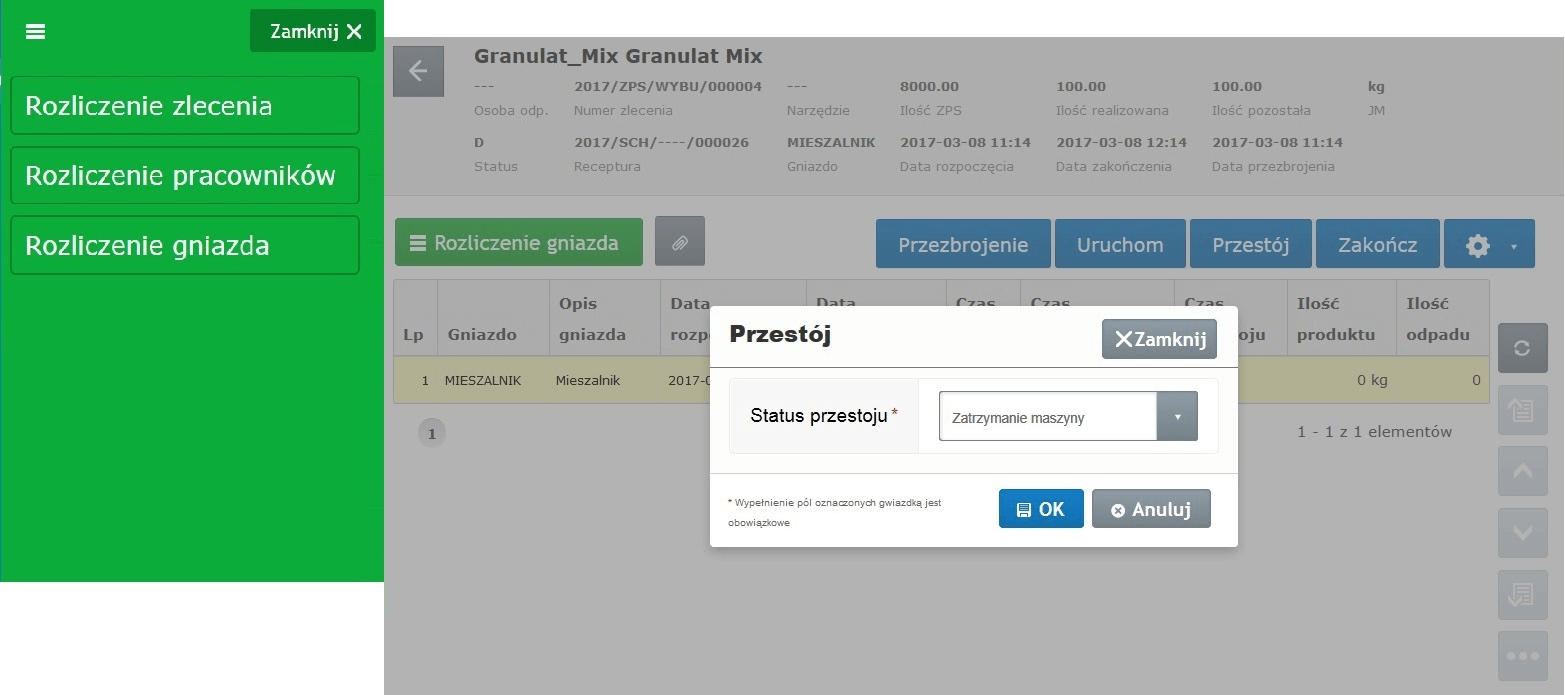Go back using the left arrow icon
The width and height of the screenshot is (1565, 695).
click(x=418, y=71)
